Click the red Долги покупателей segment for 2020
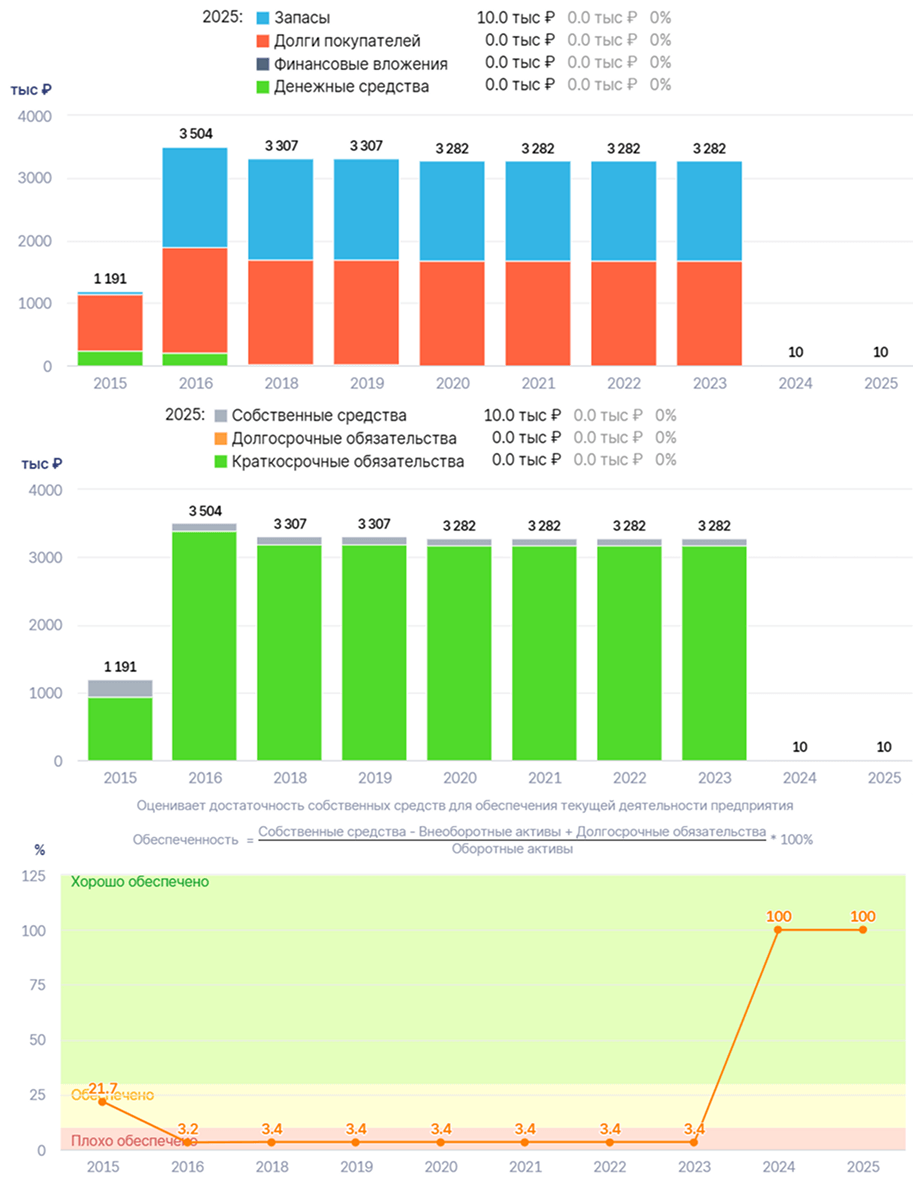Viewport: 913px width, 1183px height. pyautogui.click(x=452, y=313)
